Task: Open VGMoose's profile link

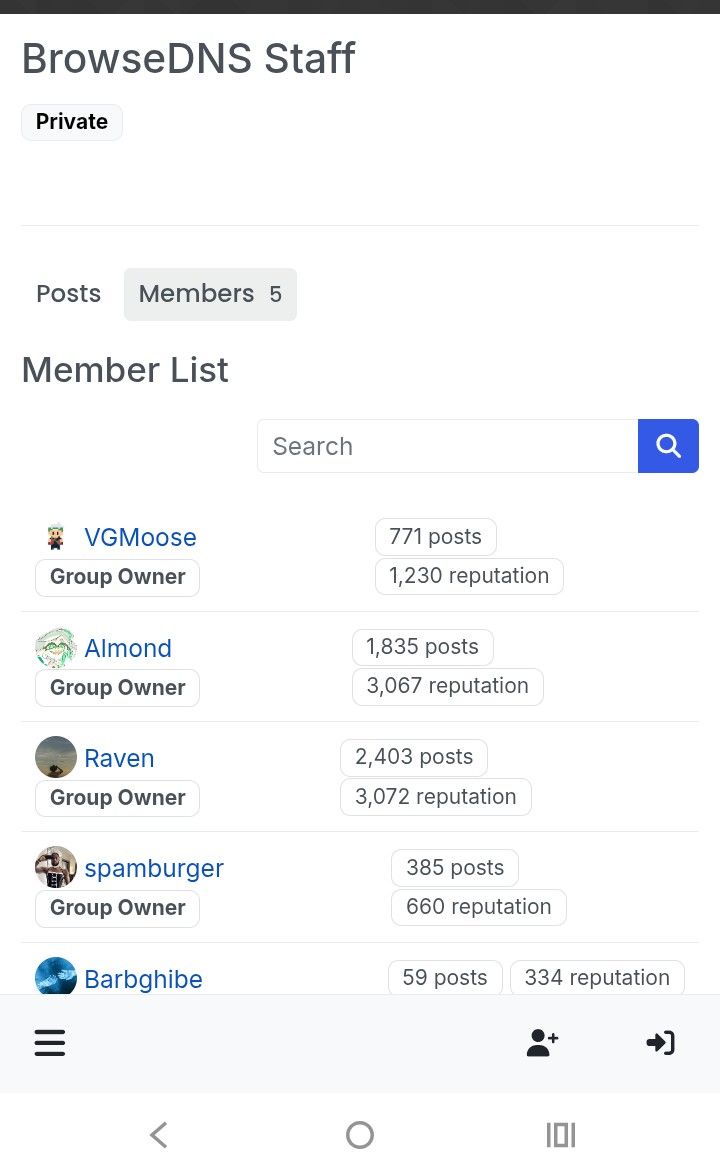Action: click(x=140, y=537)
